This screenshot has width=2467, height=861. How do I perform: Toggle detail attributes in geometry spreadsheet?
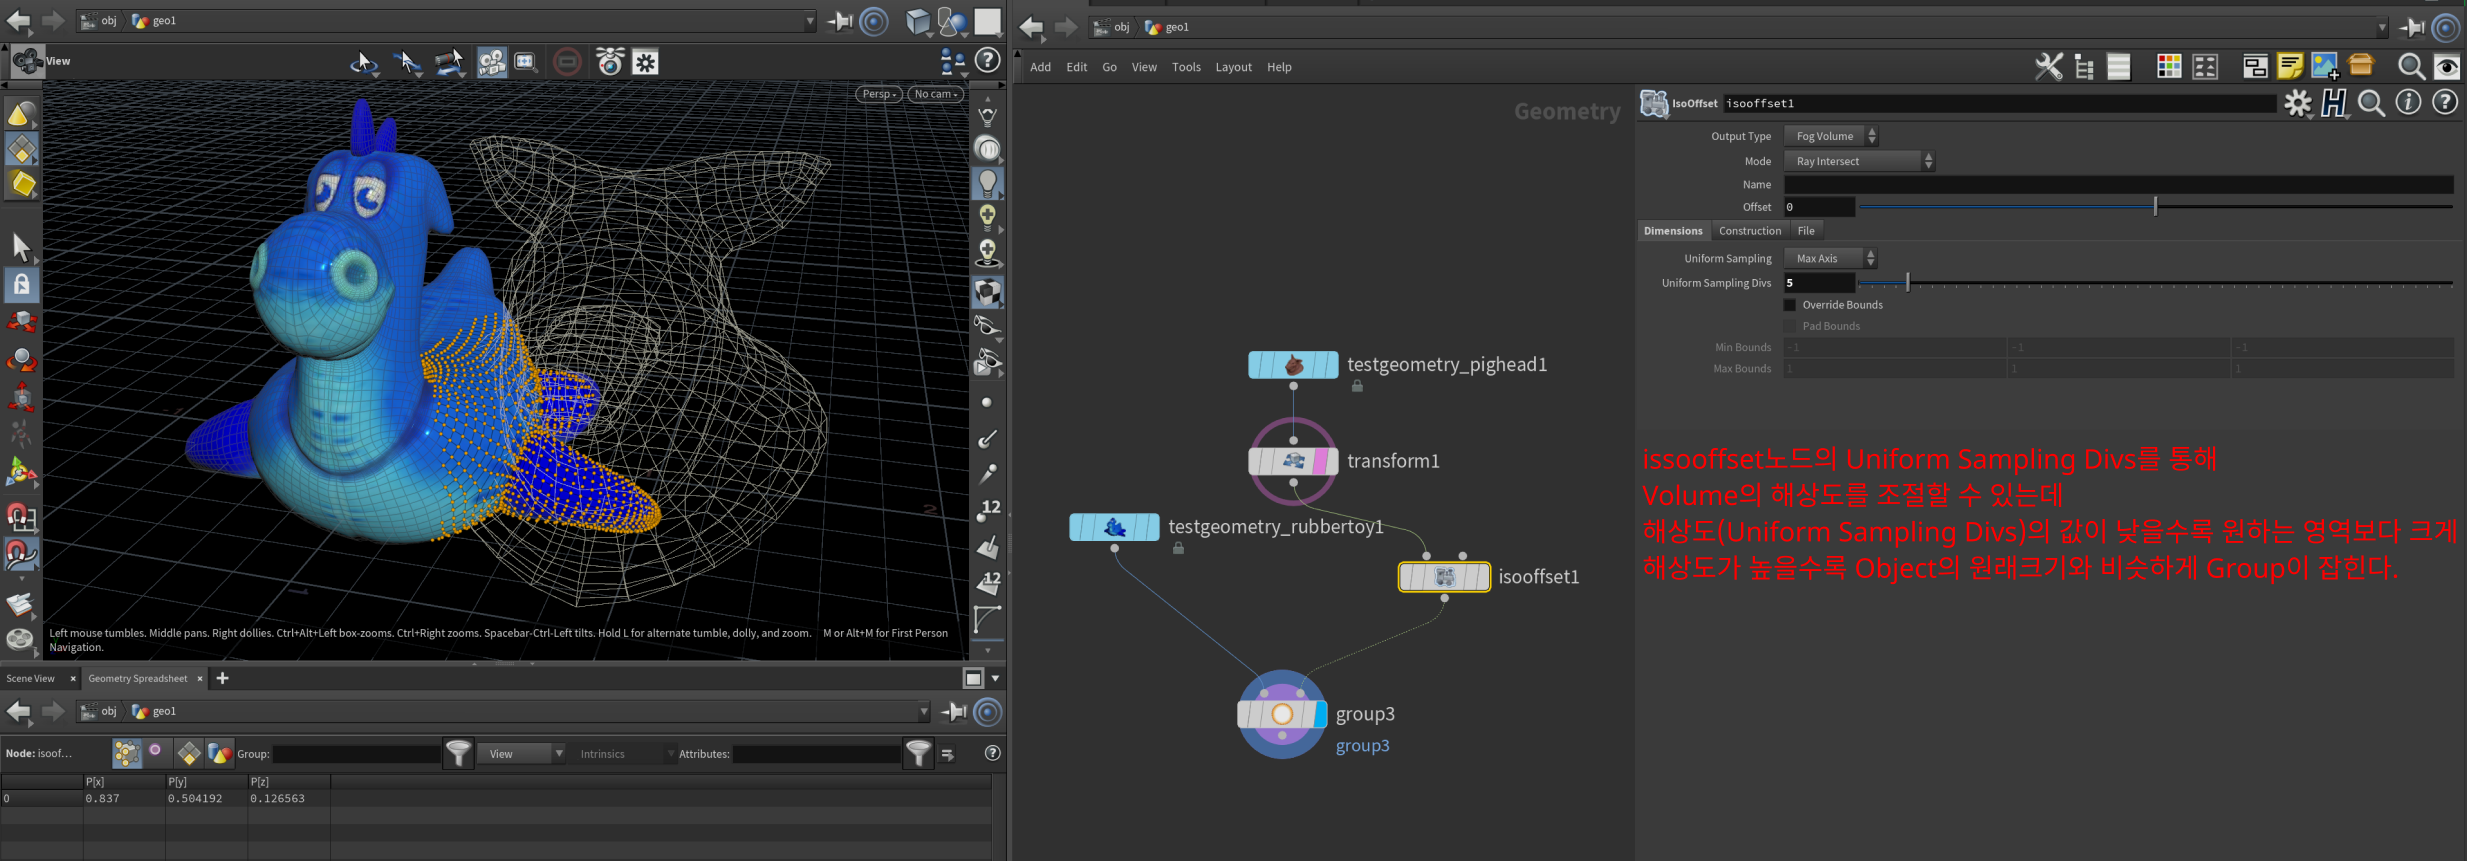(x=220, y=753)
